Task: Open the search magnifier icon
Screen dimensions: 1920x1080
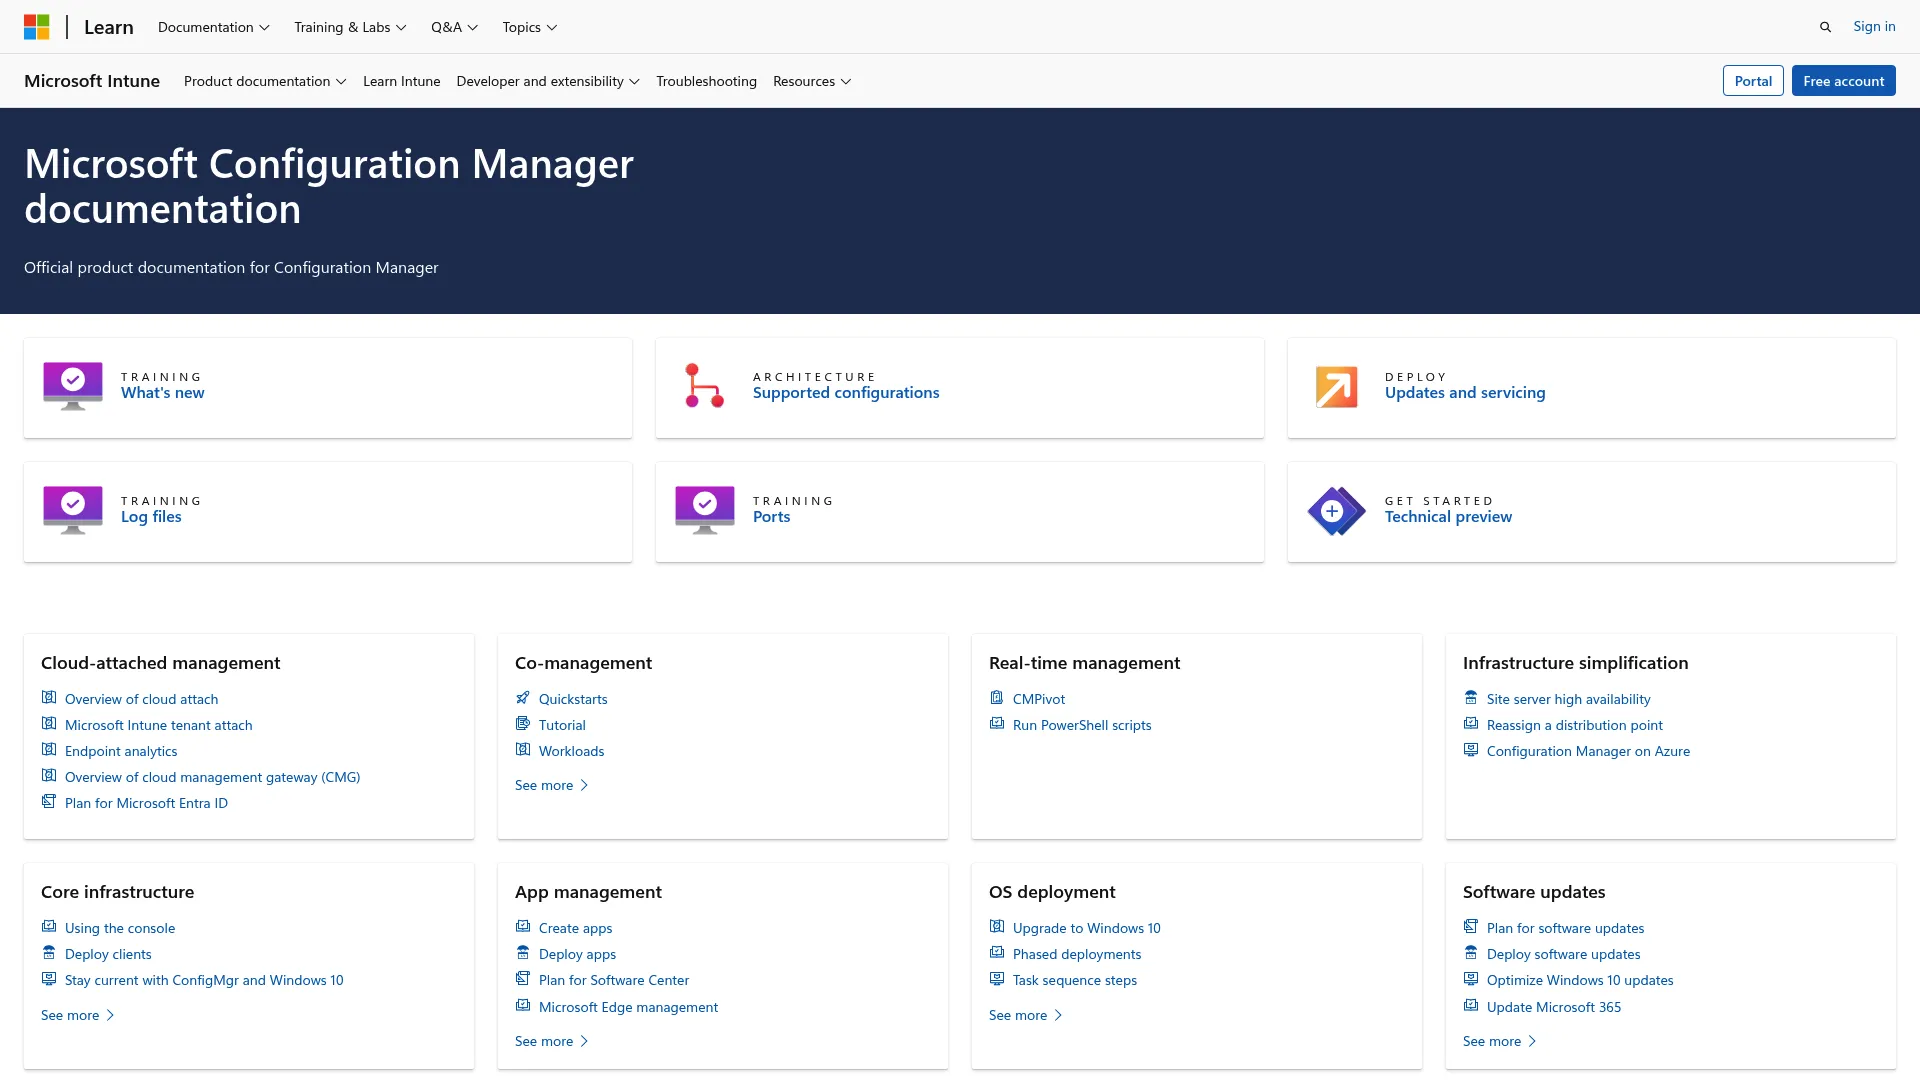Action: [1825, 27]
